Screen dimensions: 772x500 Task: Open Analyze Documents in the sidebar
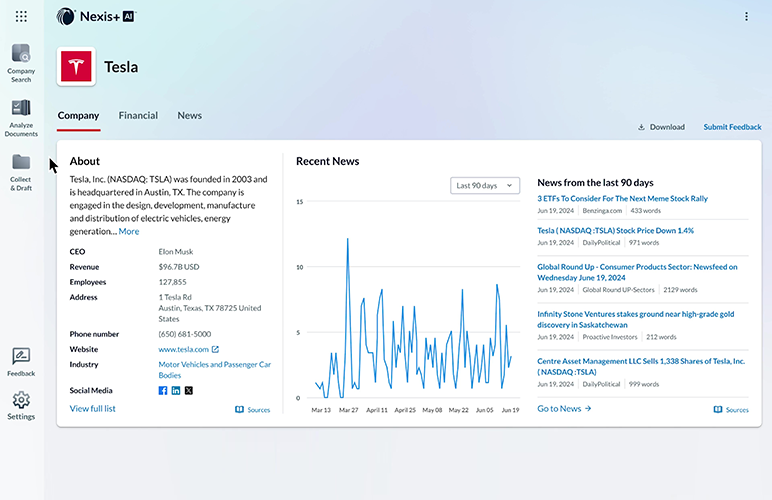pyautogui.click(x=21, y=109)
